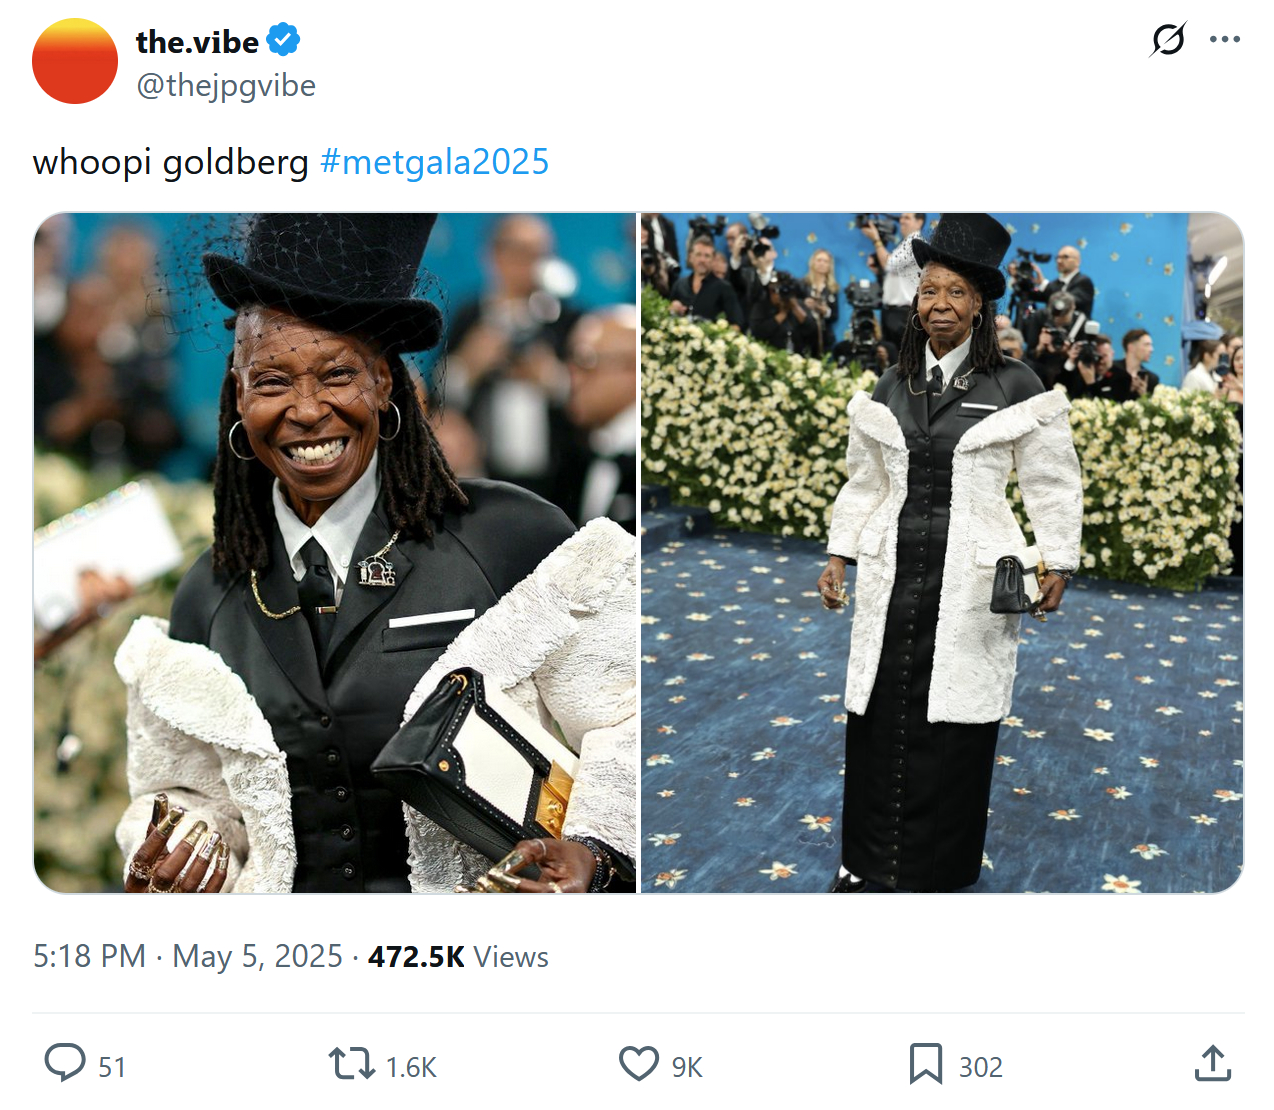Click the 1.6K reposts count

[411, 1068]
